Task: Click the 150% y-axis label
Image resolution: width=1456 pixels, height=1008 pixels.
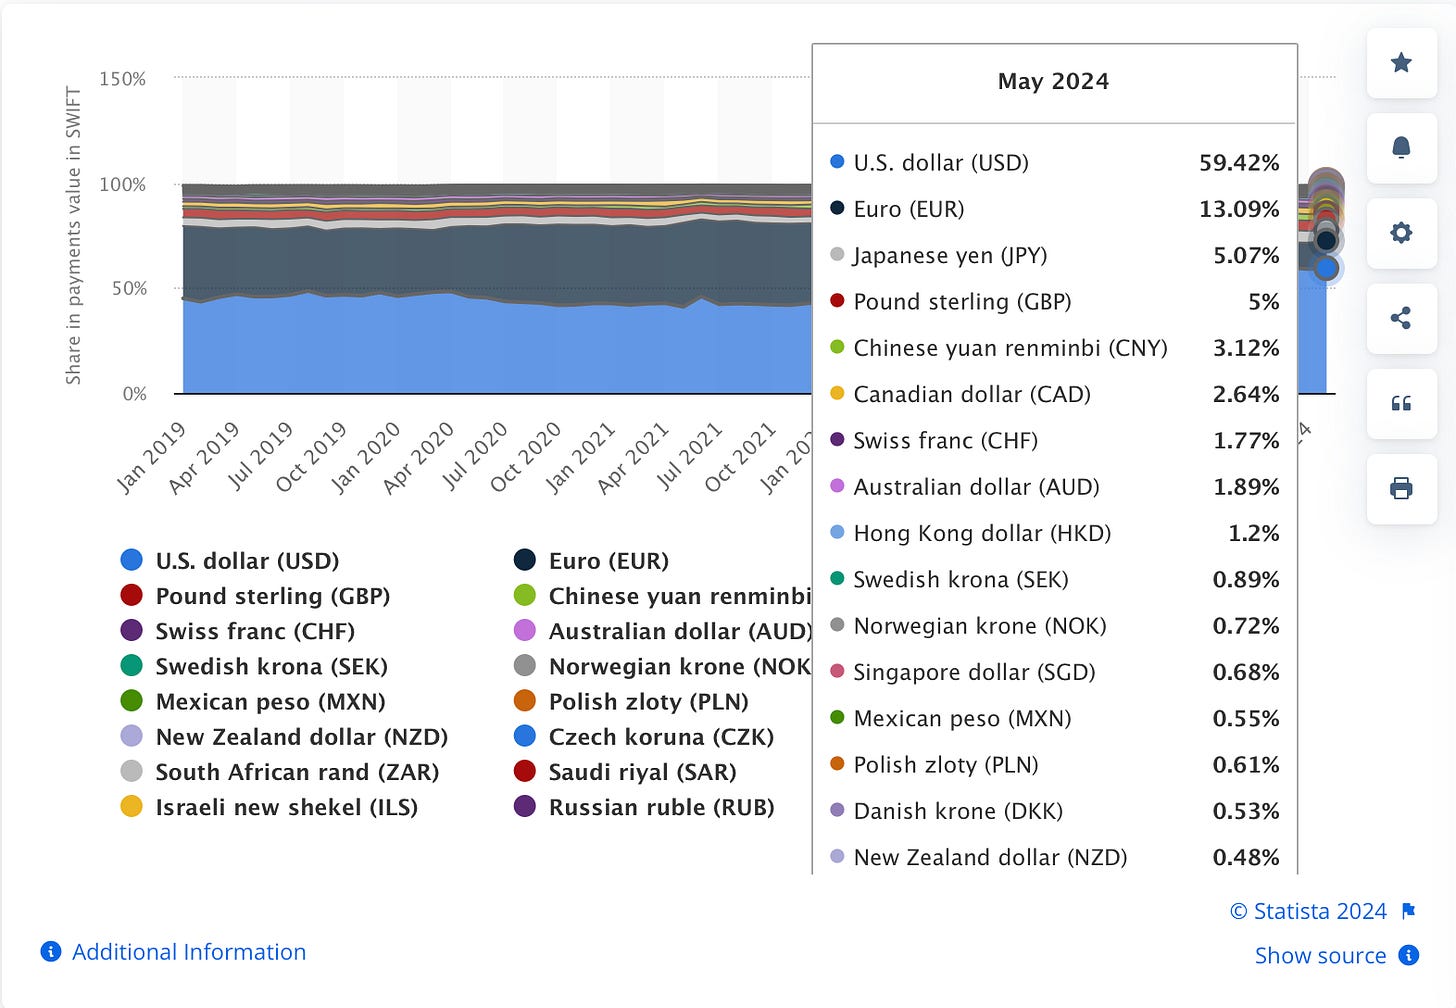Action: pos(122,79)
